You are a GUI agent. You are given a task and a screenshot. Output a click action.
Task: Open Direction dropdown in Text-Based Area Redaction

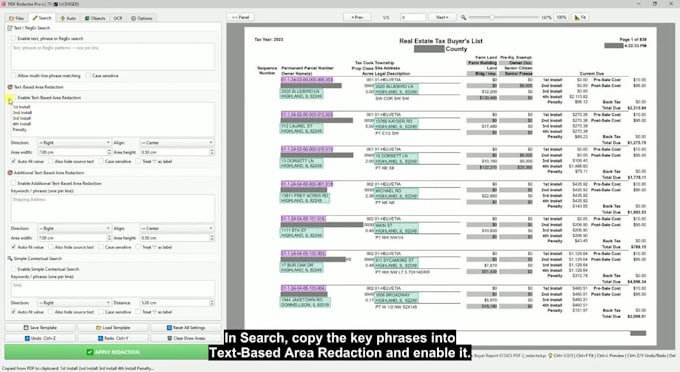74,143
